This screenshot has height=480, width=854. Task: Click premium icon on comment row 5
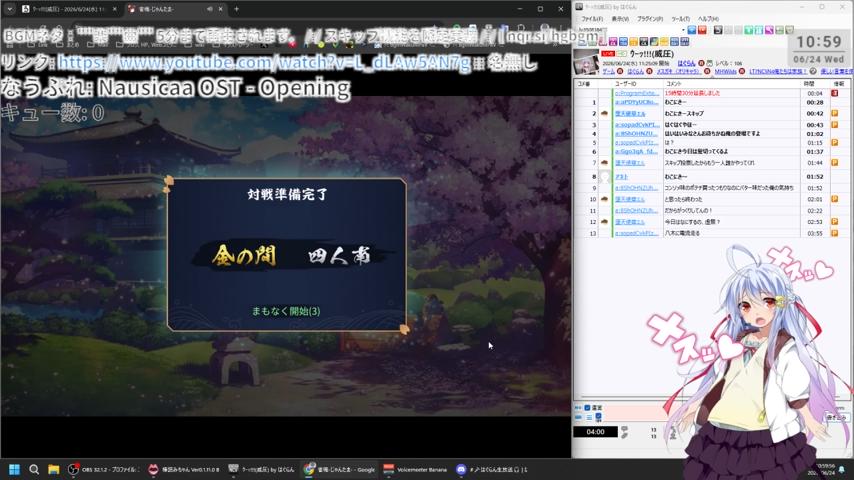point(834,142)
